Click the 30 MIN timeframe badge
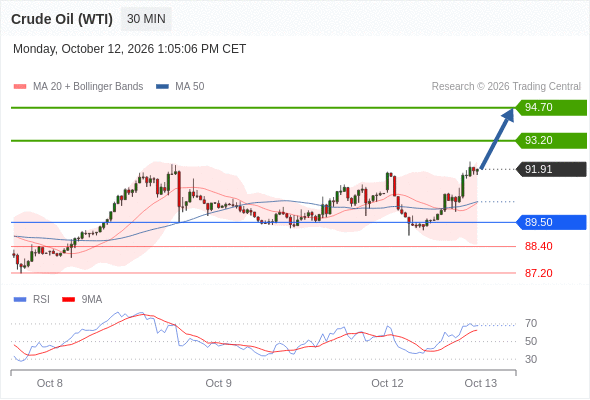The height and width of the screenshot is (400, 590). pyautogui.click(x=146, y=19)
